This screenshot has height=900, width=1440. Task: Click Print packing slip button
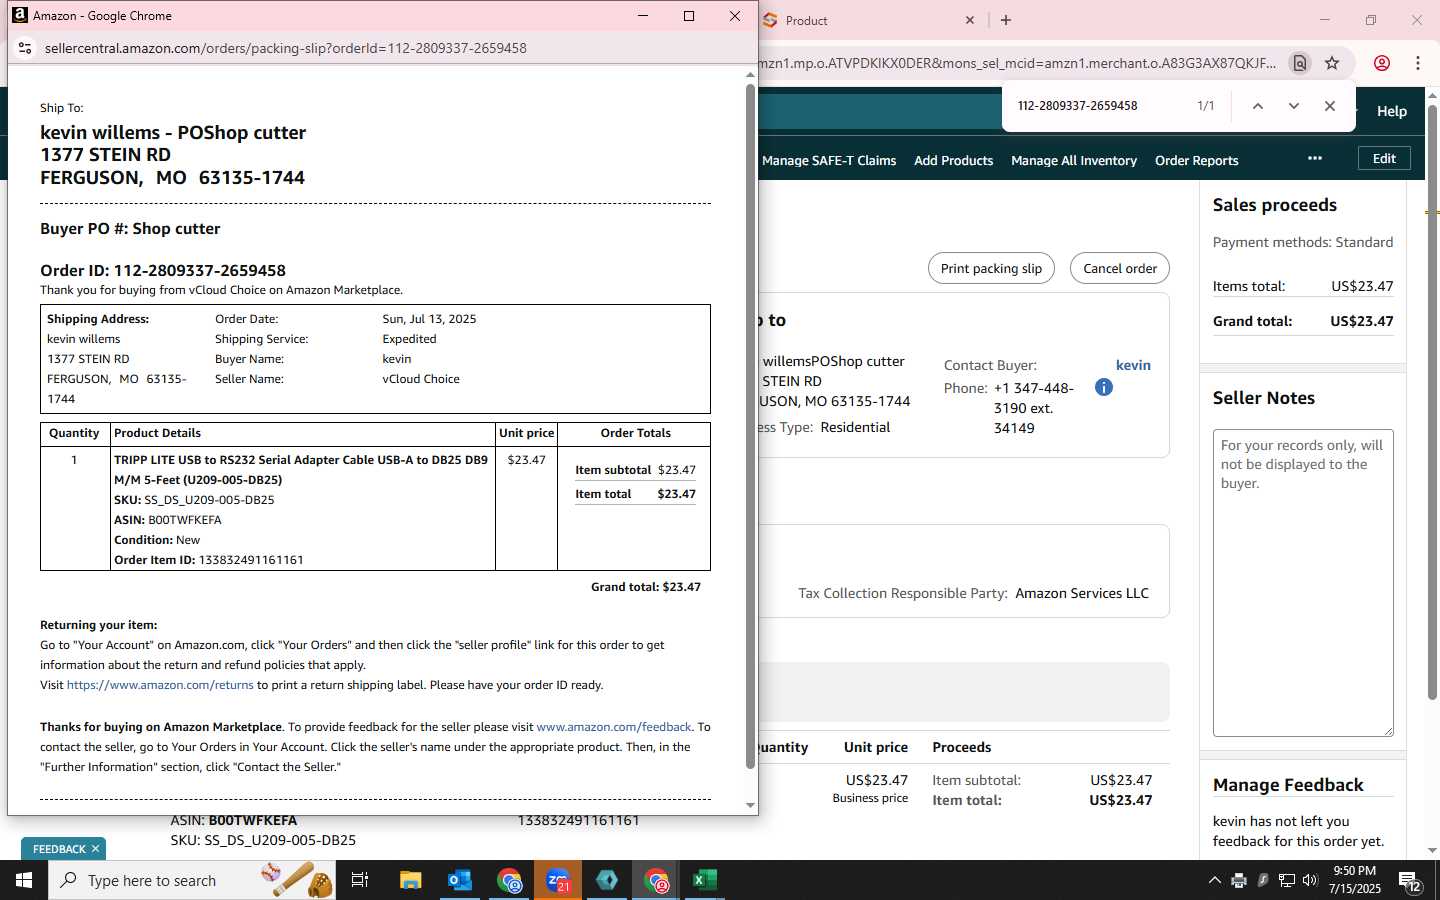click(991, 268)
